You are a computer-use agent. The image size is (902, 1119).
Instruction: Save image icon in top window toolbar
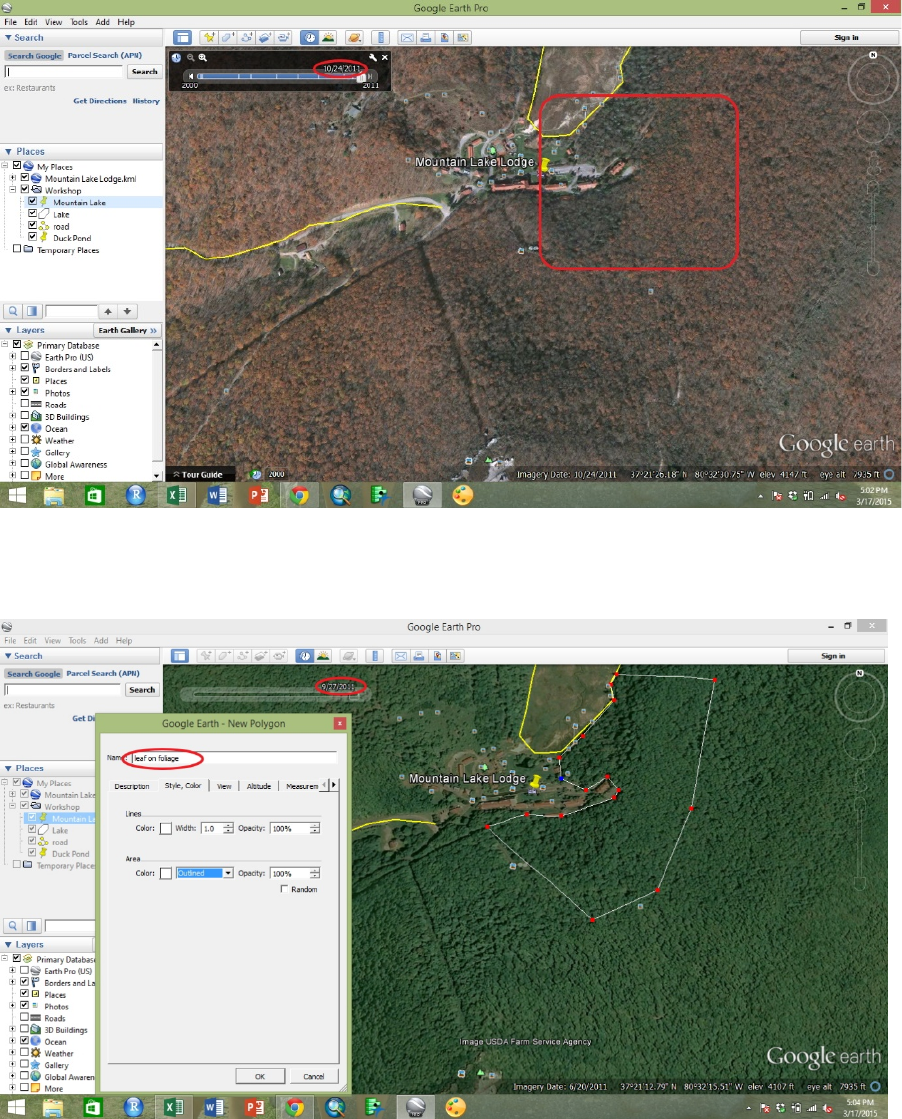(x=444, y=38)
